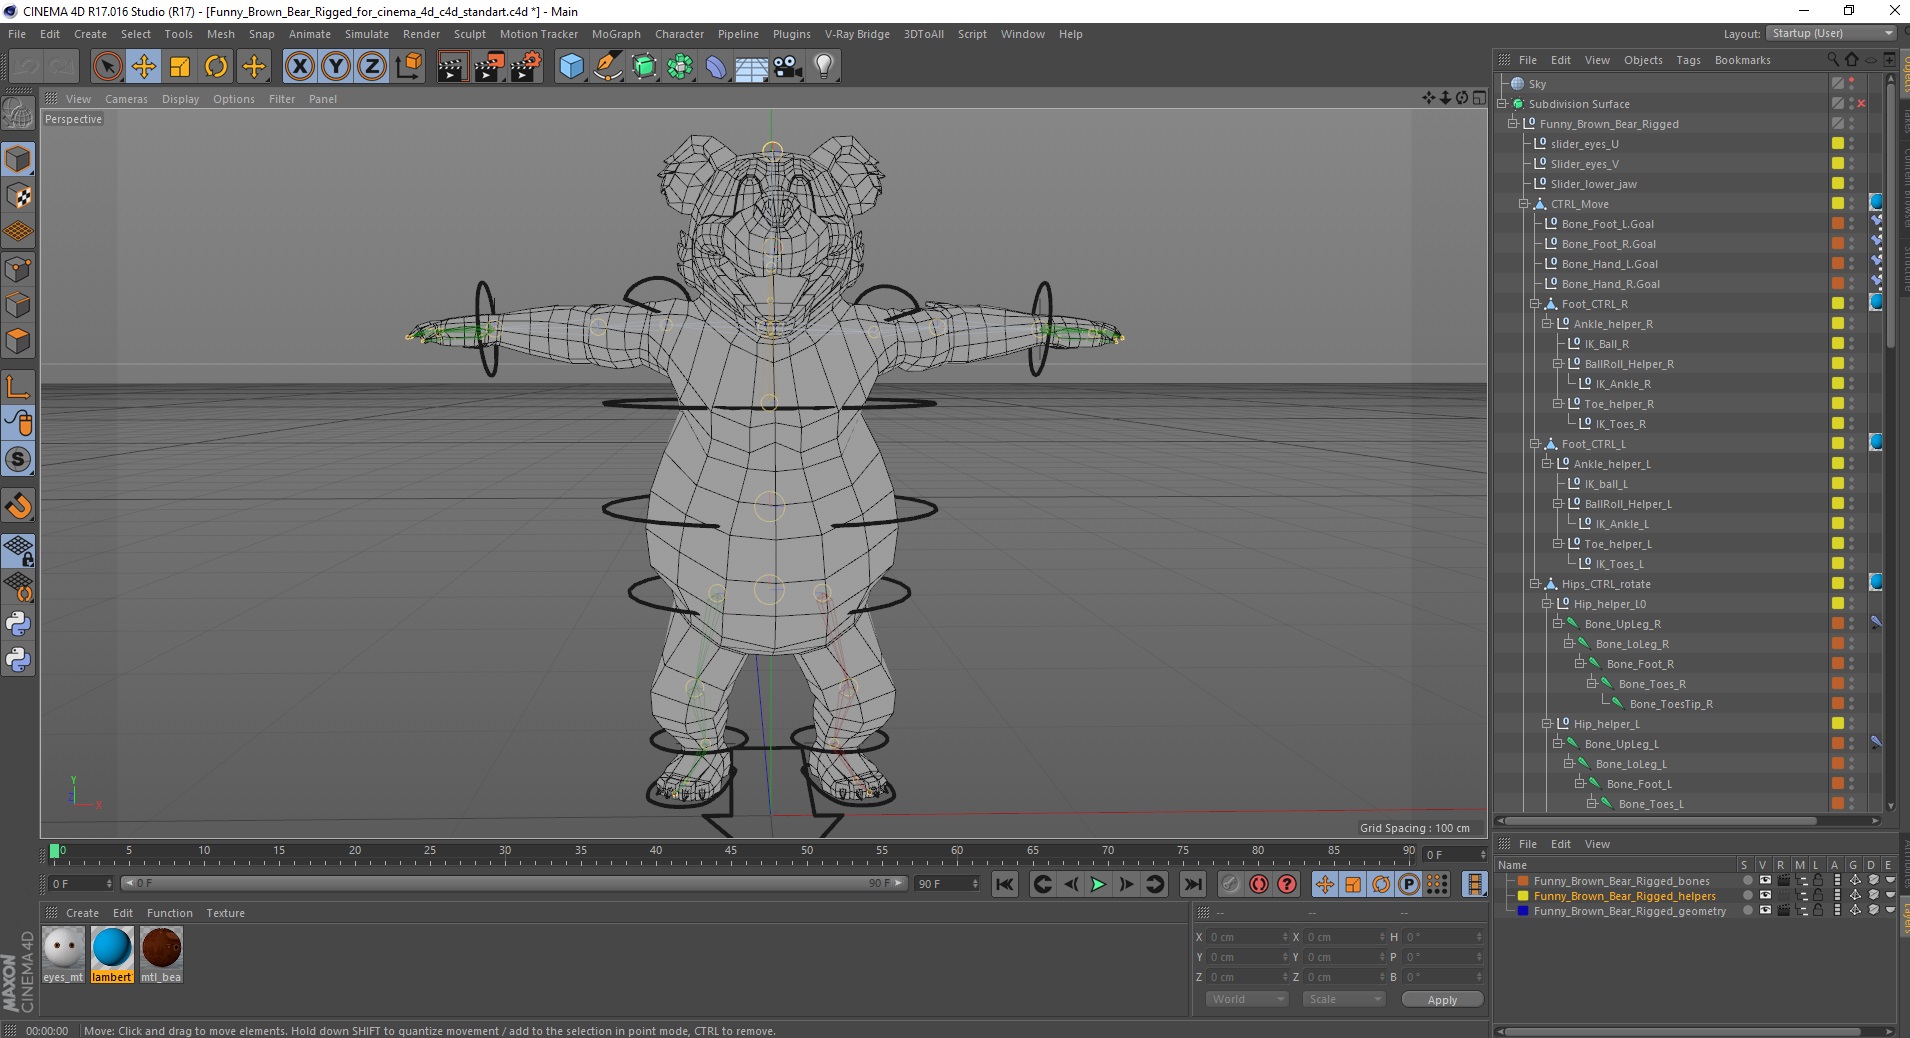Activate the Move tool in top toolbar
The width and height of the screenshot is (1910, 1038).
[144, 67]
